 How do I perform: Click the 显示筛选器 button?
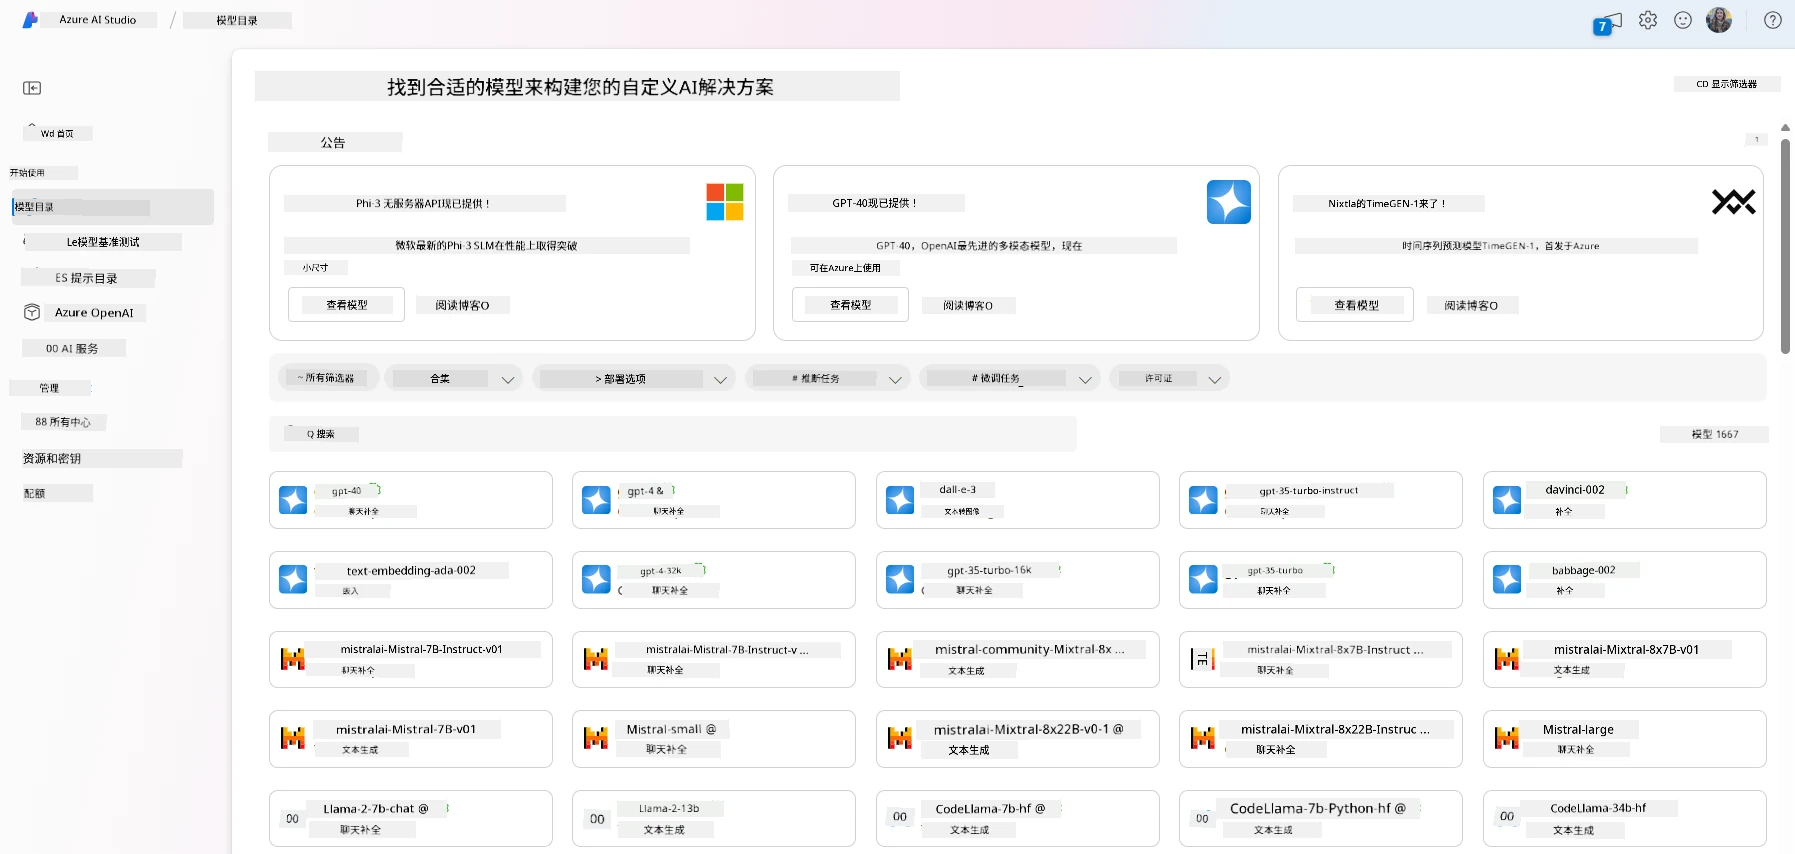(x=1727, y=84)
